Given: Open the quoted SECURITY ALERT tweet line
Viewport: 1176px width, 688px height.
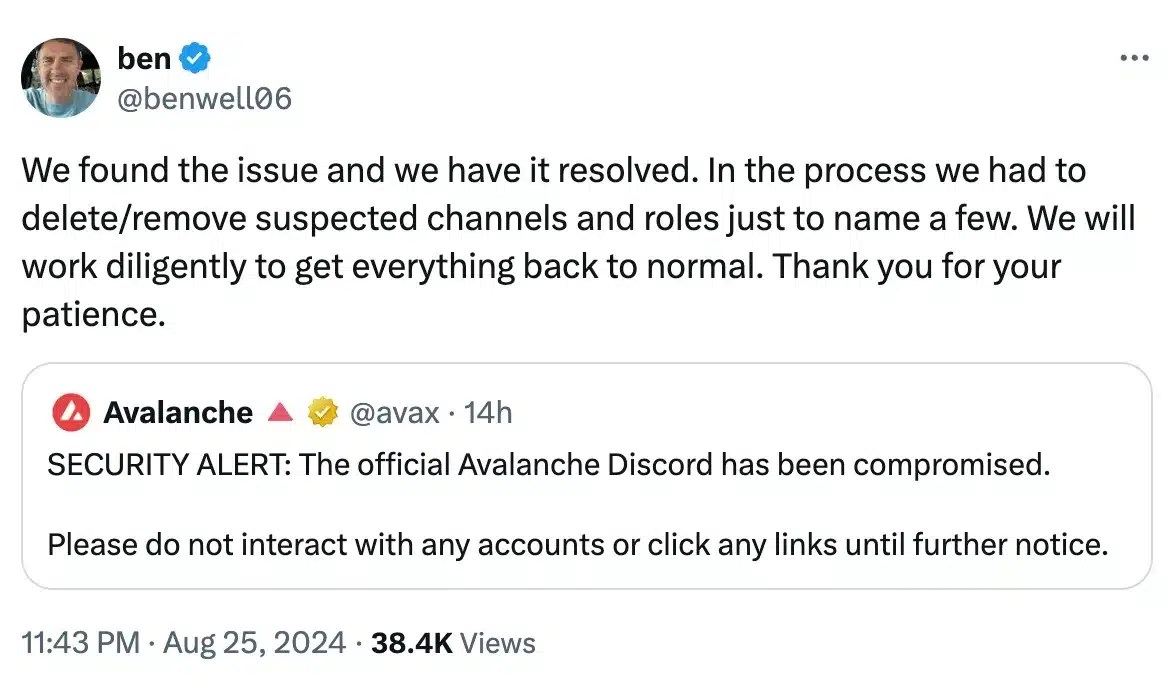Looking at the screenshot, I should (548, 465).
